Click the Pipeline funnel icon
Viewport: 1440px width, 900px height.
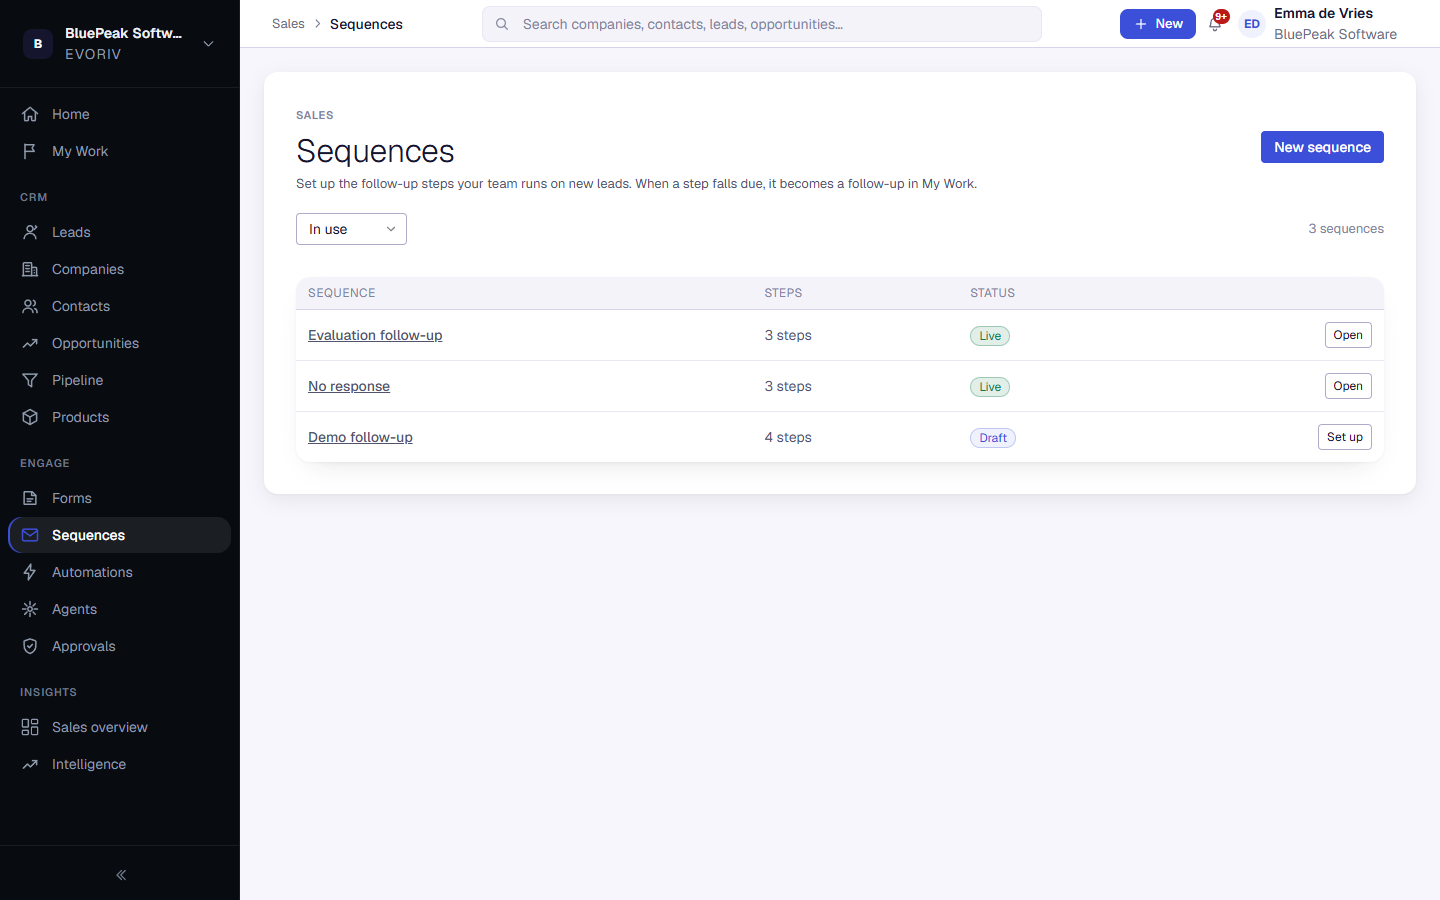tap(30, 380)
